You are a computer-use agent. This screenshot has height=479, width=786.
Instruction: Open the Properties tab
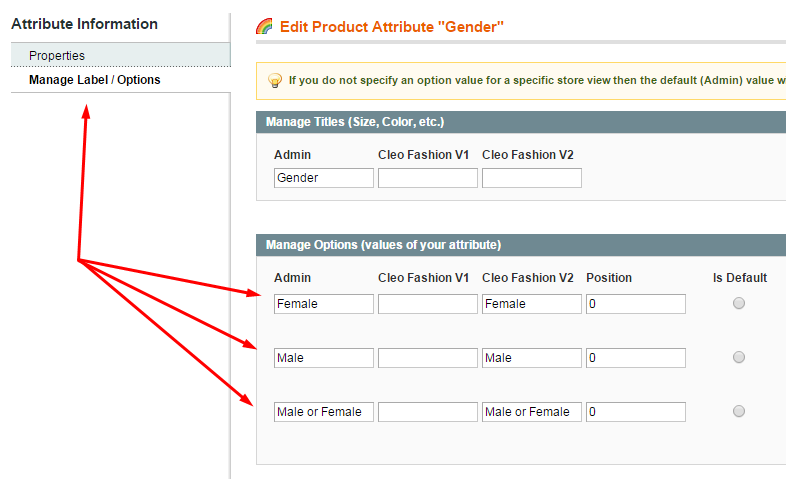point(57,56)
